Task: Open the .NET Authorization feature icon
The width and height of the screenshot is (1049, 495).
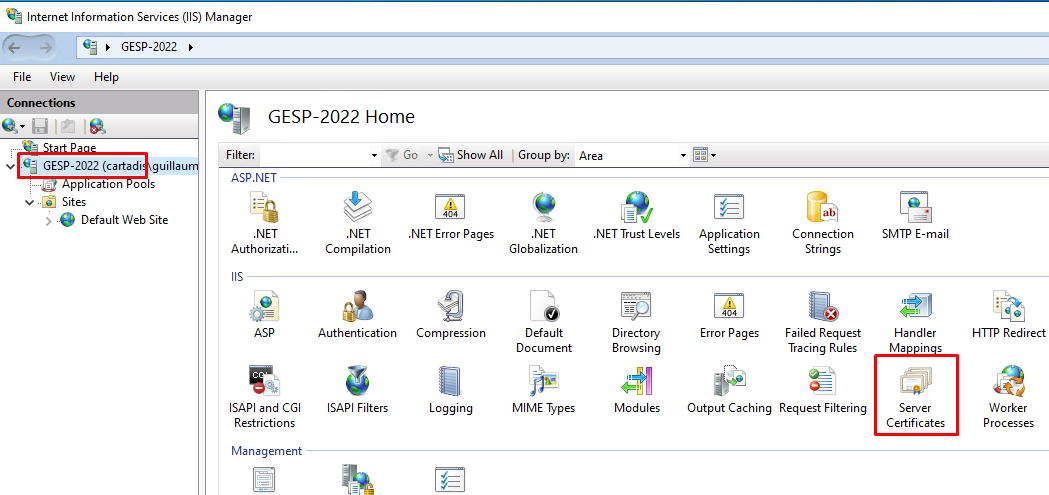Action: pyautogui.click(x=266, y=224)
